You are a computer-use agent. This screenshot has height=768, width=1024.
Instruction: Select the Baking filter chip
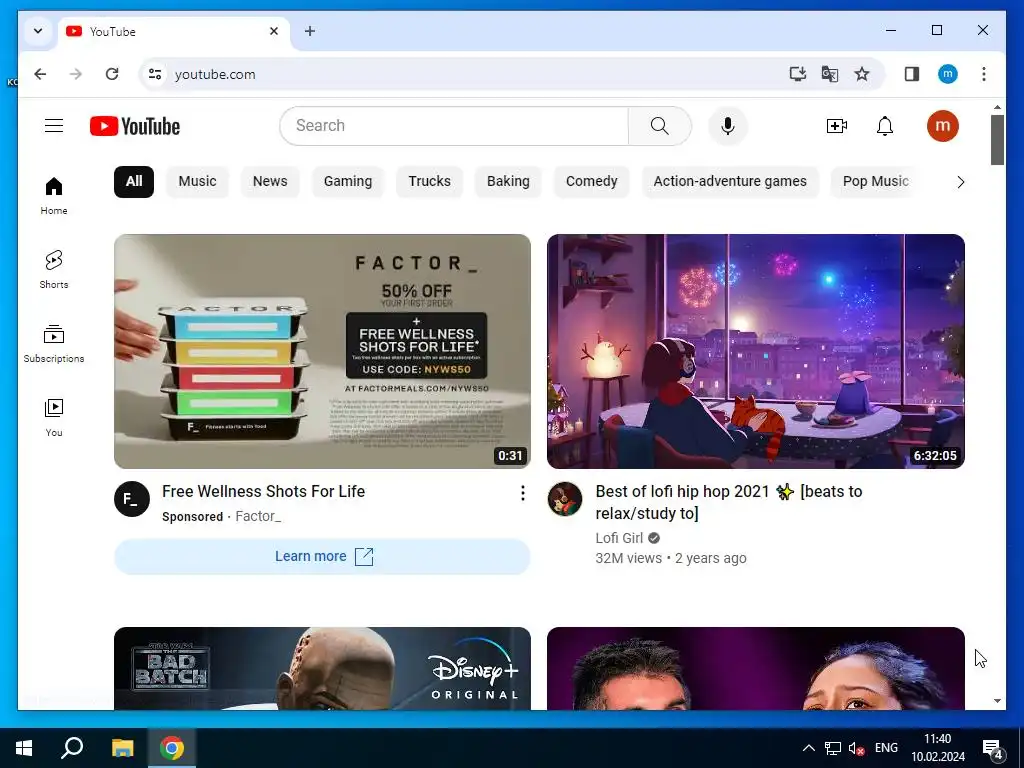pyautogui.click(x=508, y=182)
